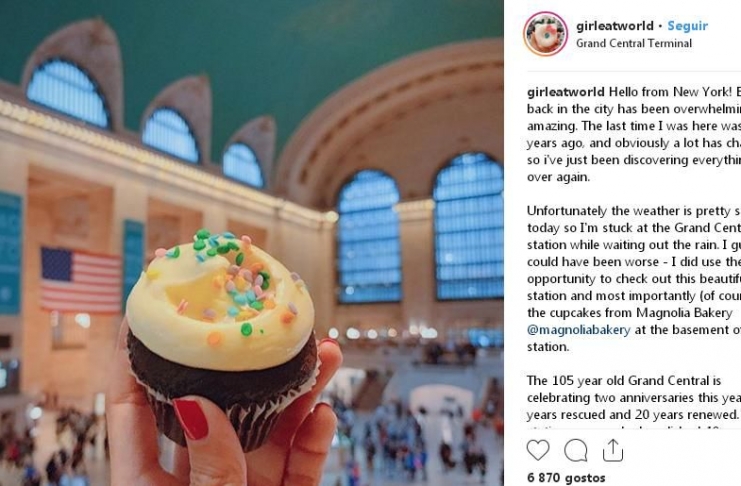Click the 'Hello from New York!' caption paragraph
741x486 pixels.
pos(634,134)
